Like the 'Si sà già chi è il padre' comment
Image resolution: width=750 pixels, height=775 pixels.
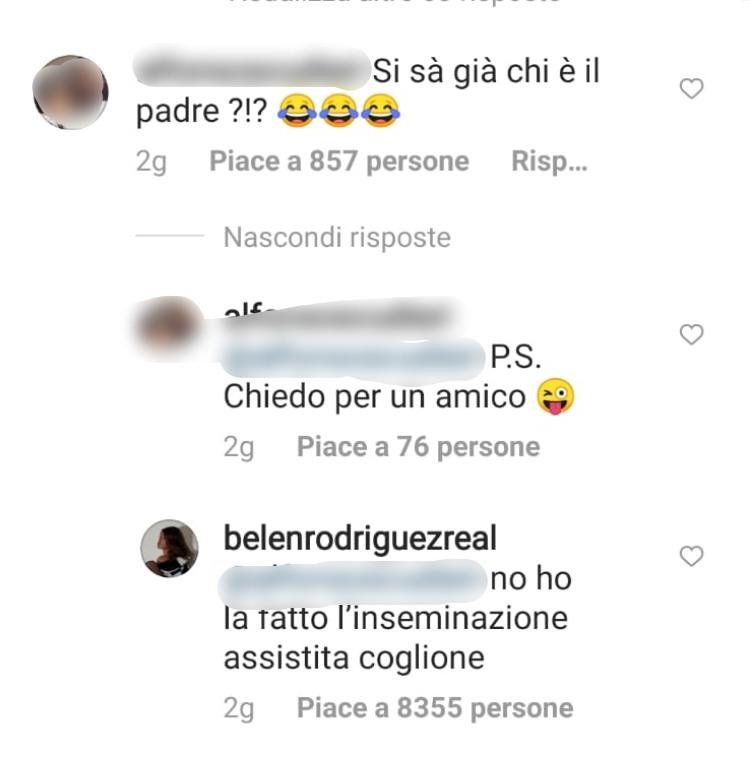pos(691,88)
